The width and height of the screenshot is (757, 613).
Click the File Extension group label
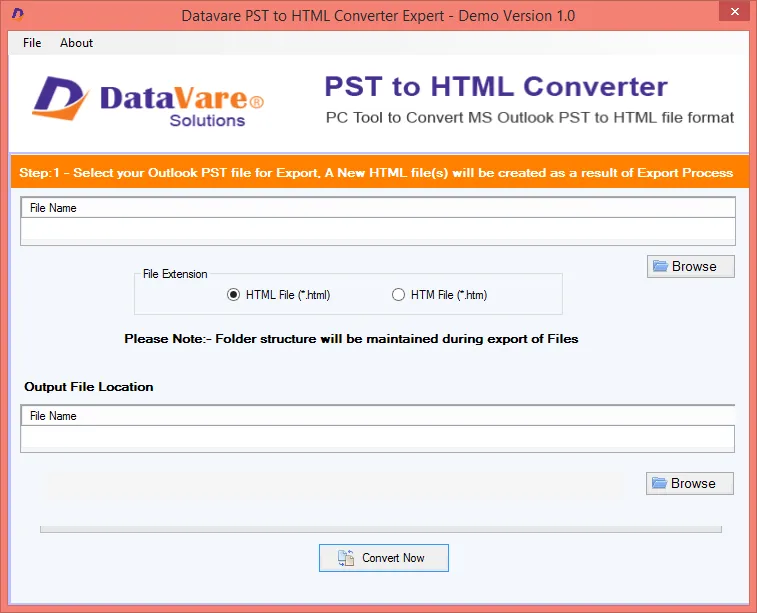click(x=175, y=274)
